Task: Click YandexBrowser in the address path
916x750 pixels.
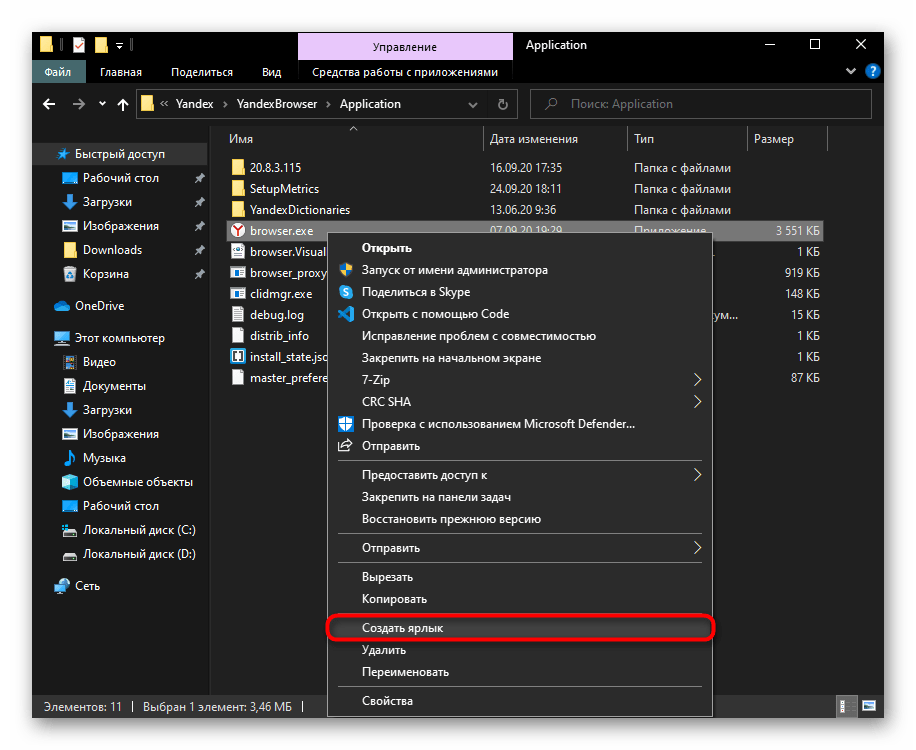Action: point(277,104)
